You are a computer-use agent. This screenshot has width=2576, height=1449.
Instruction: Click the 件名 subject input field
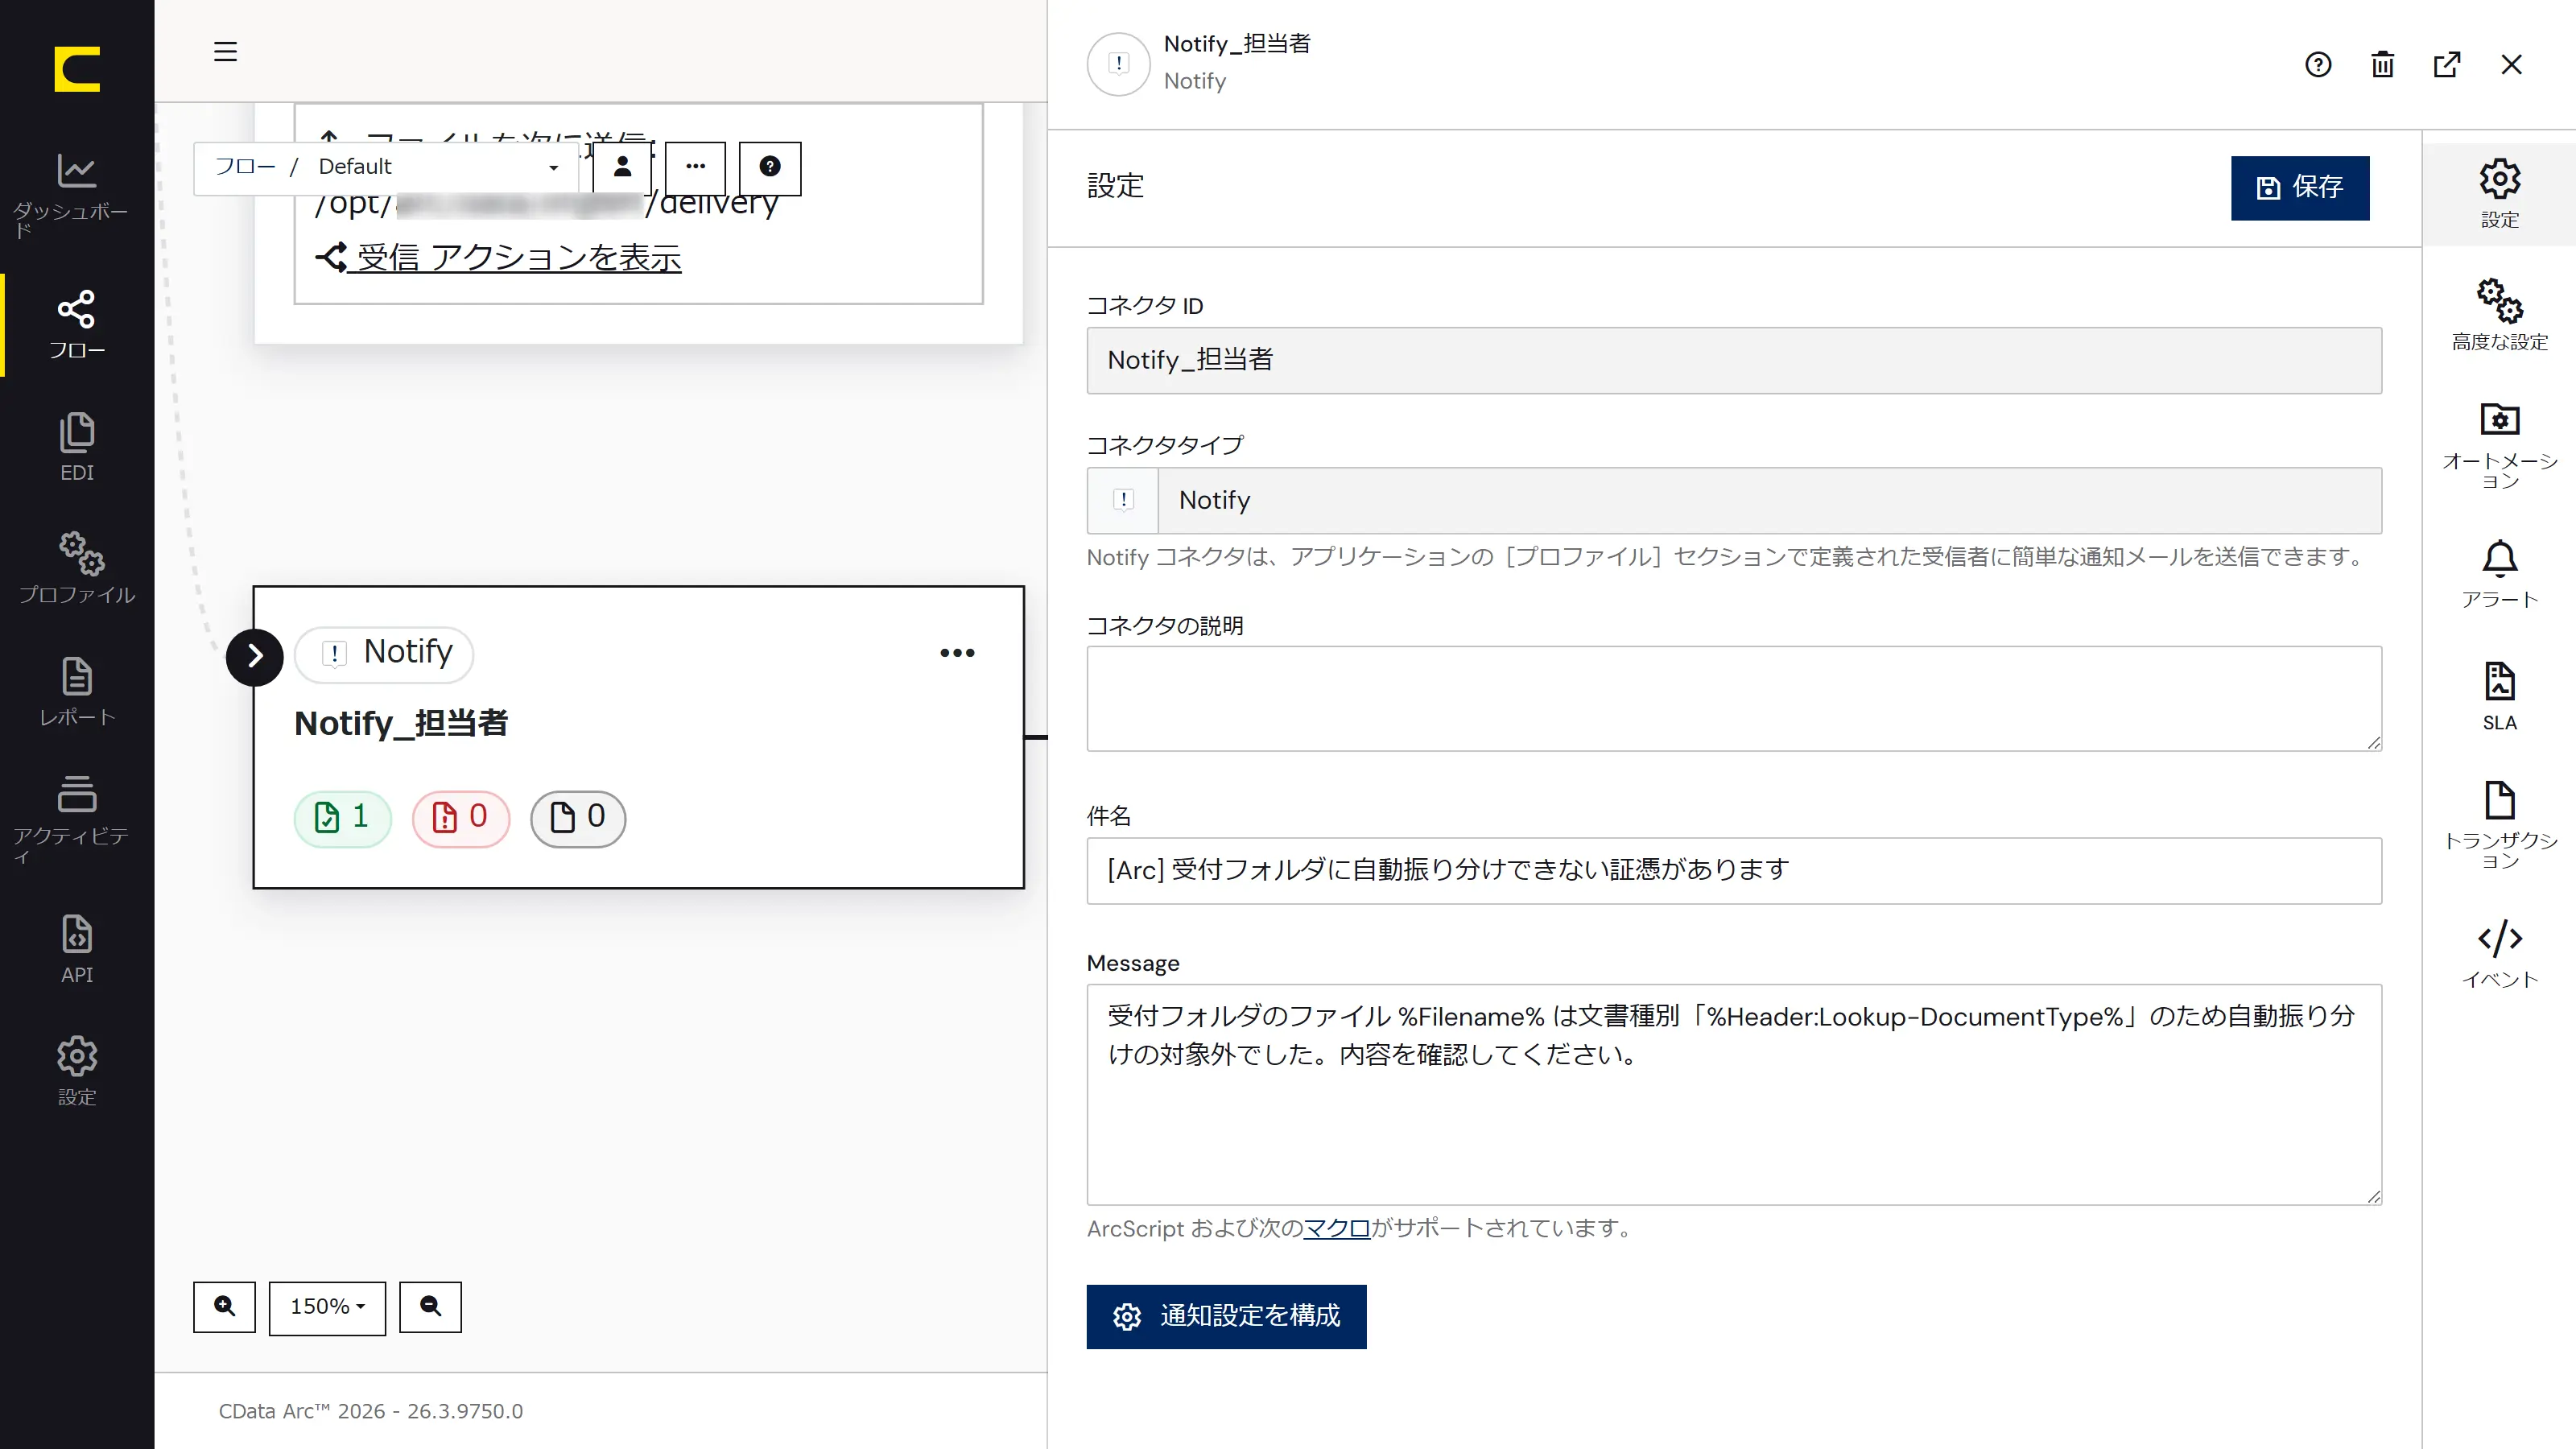click(1734, 870)
